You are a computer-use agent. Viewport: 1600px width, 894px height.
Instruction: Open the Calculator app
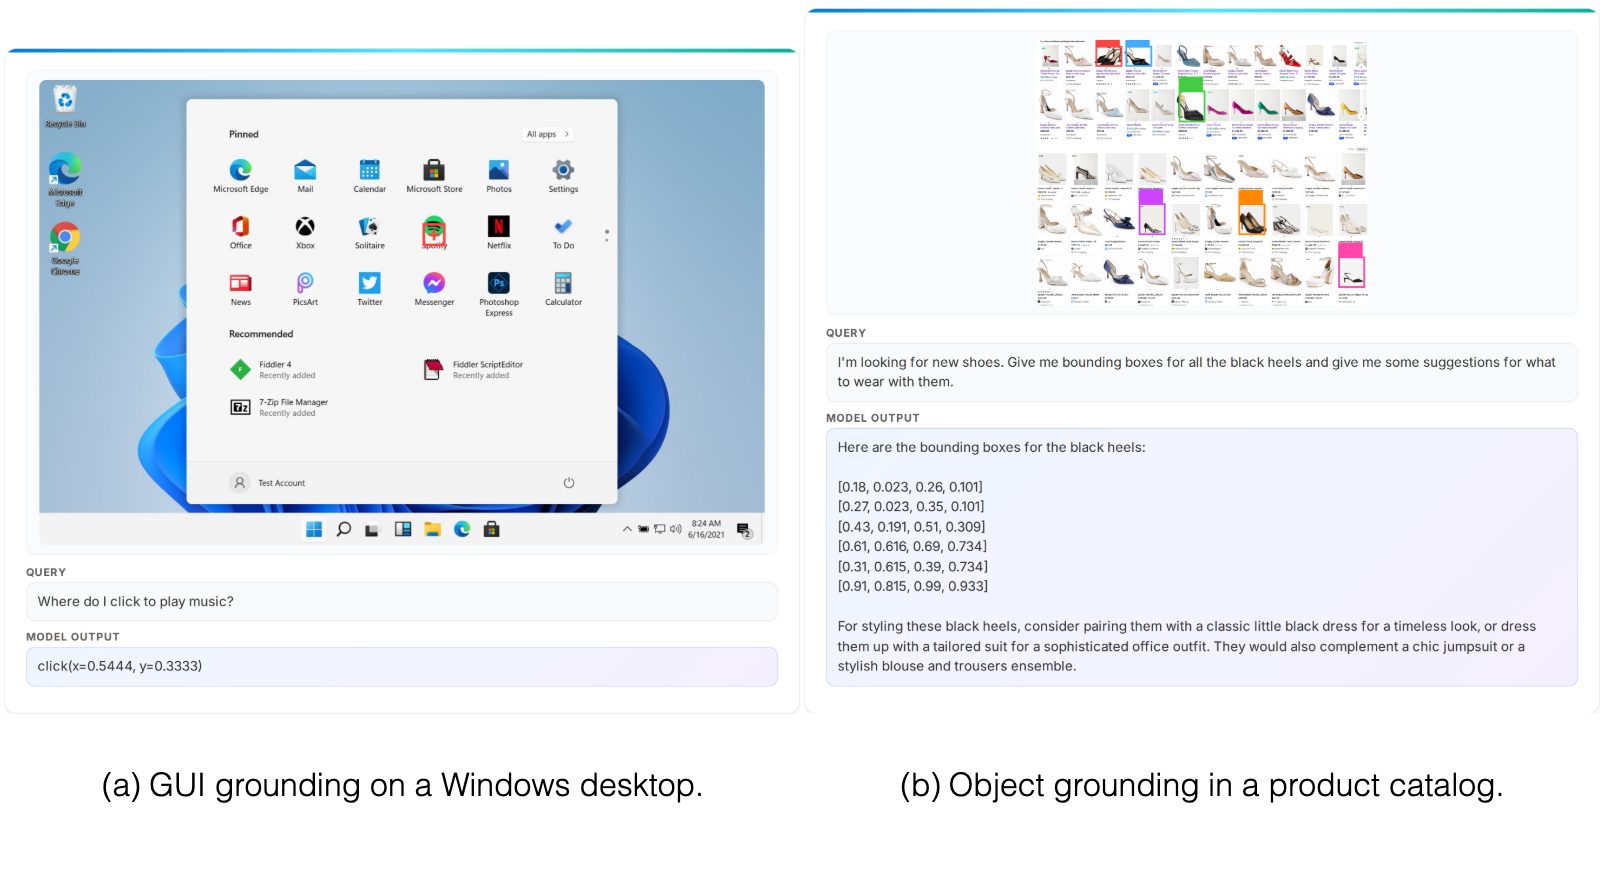tap(563, 288)
